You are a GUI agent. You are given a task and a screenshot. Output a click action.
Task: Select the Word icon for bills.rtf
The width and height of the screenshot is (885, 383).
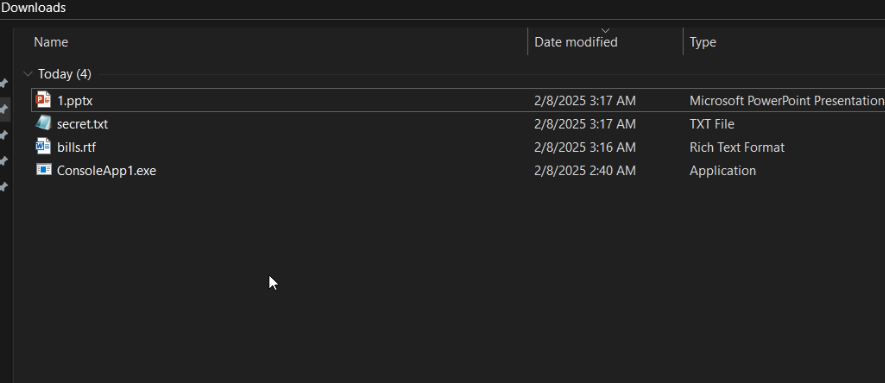tap(43, 147)
